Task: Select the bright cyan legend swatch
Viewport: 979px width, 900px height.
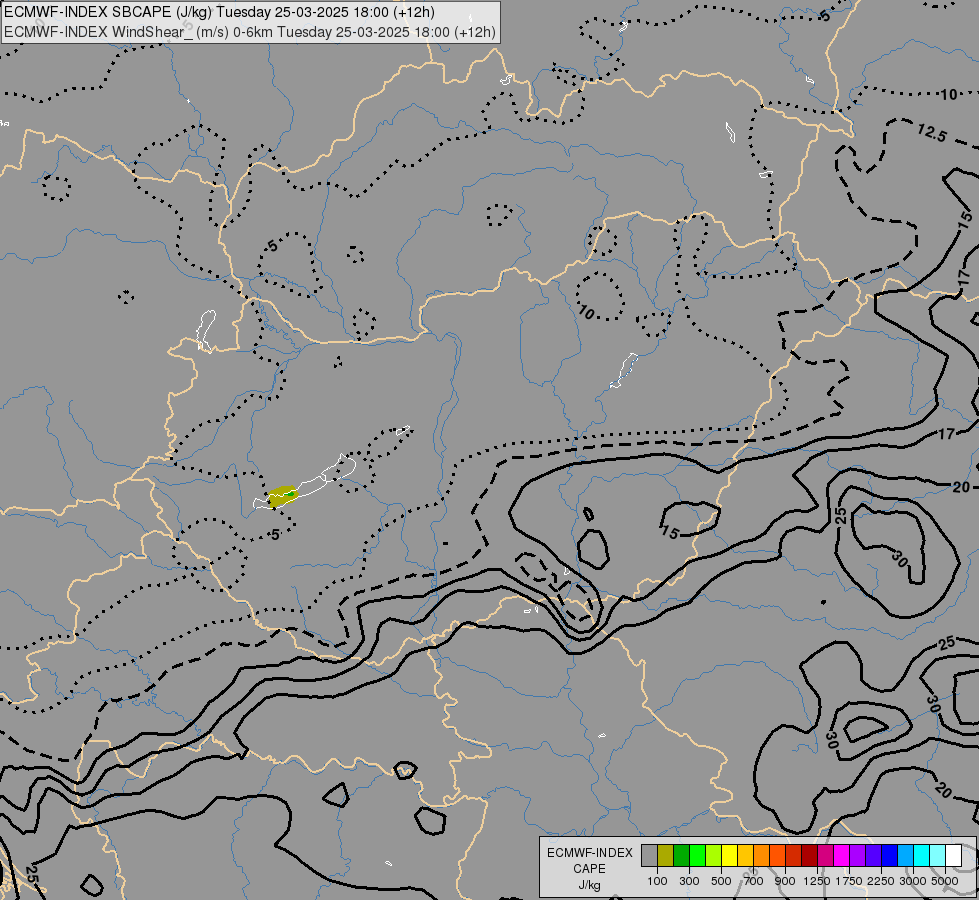Action: pos(922,855)
